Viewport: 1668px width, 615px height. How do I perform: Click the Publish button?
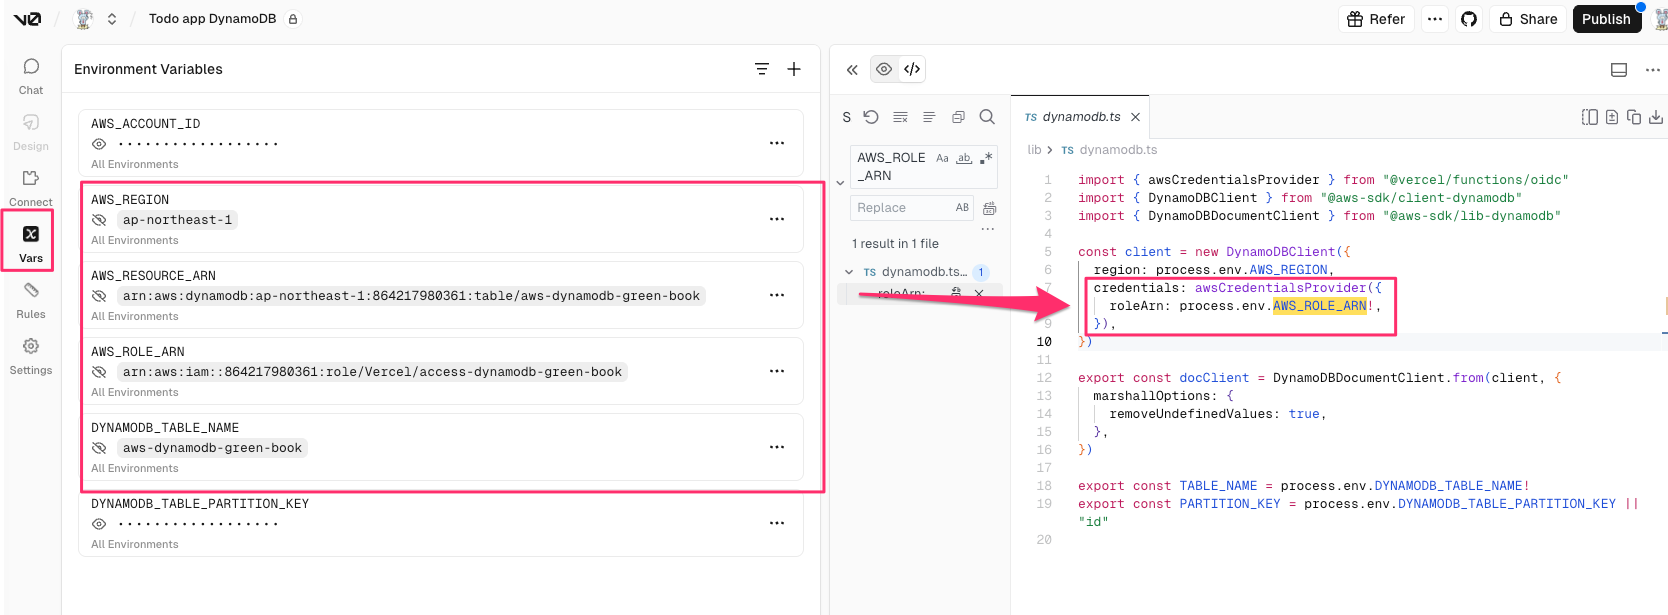pyautogui.click(x=1606, y=19)
